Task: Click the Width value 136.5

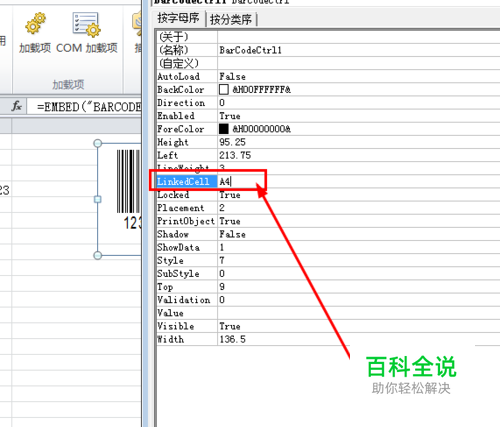Action: point(232,339)
